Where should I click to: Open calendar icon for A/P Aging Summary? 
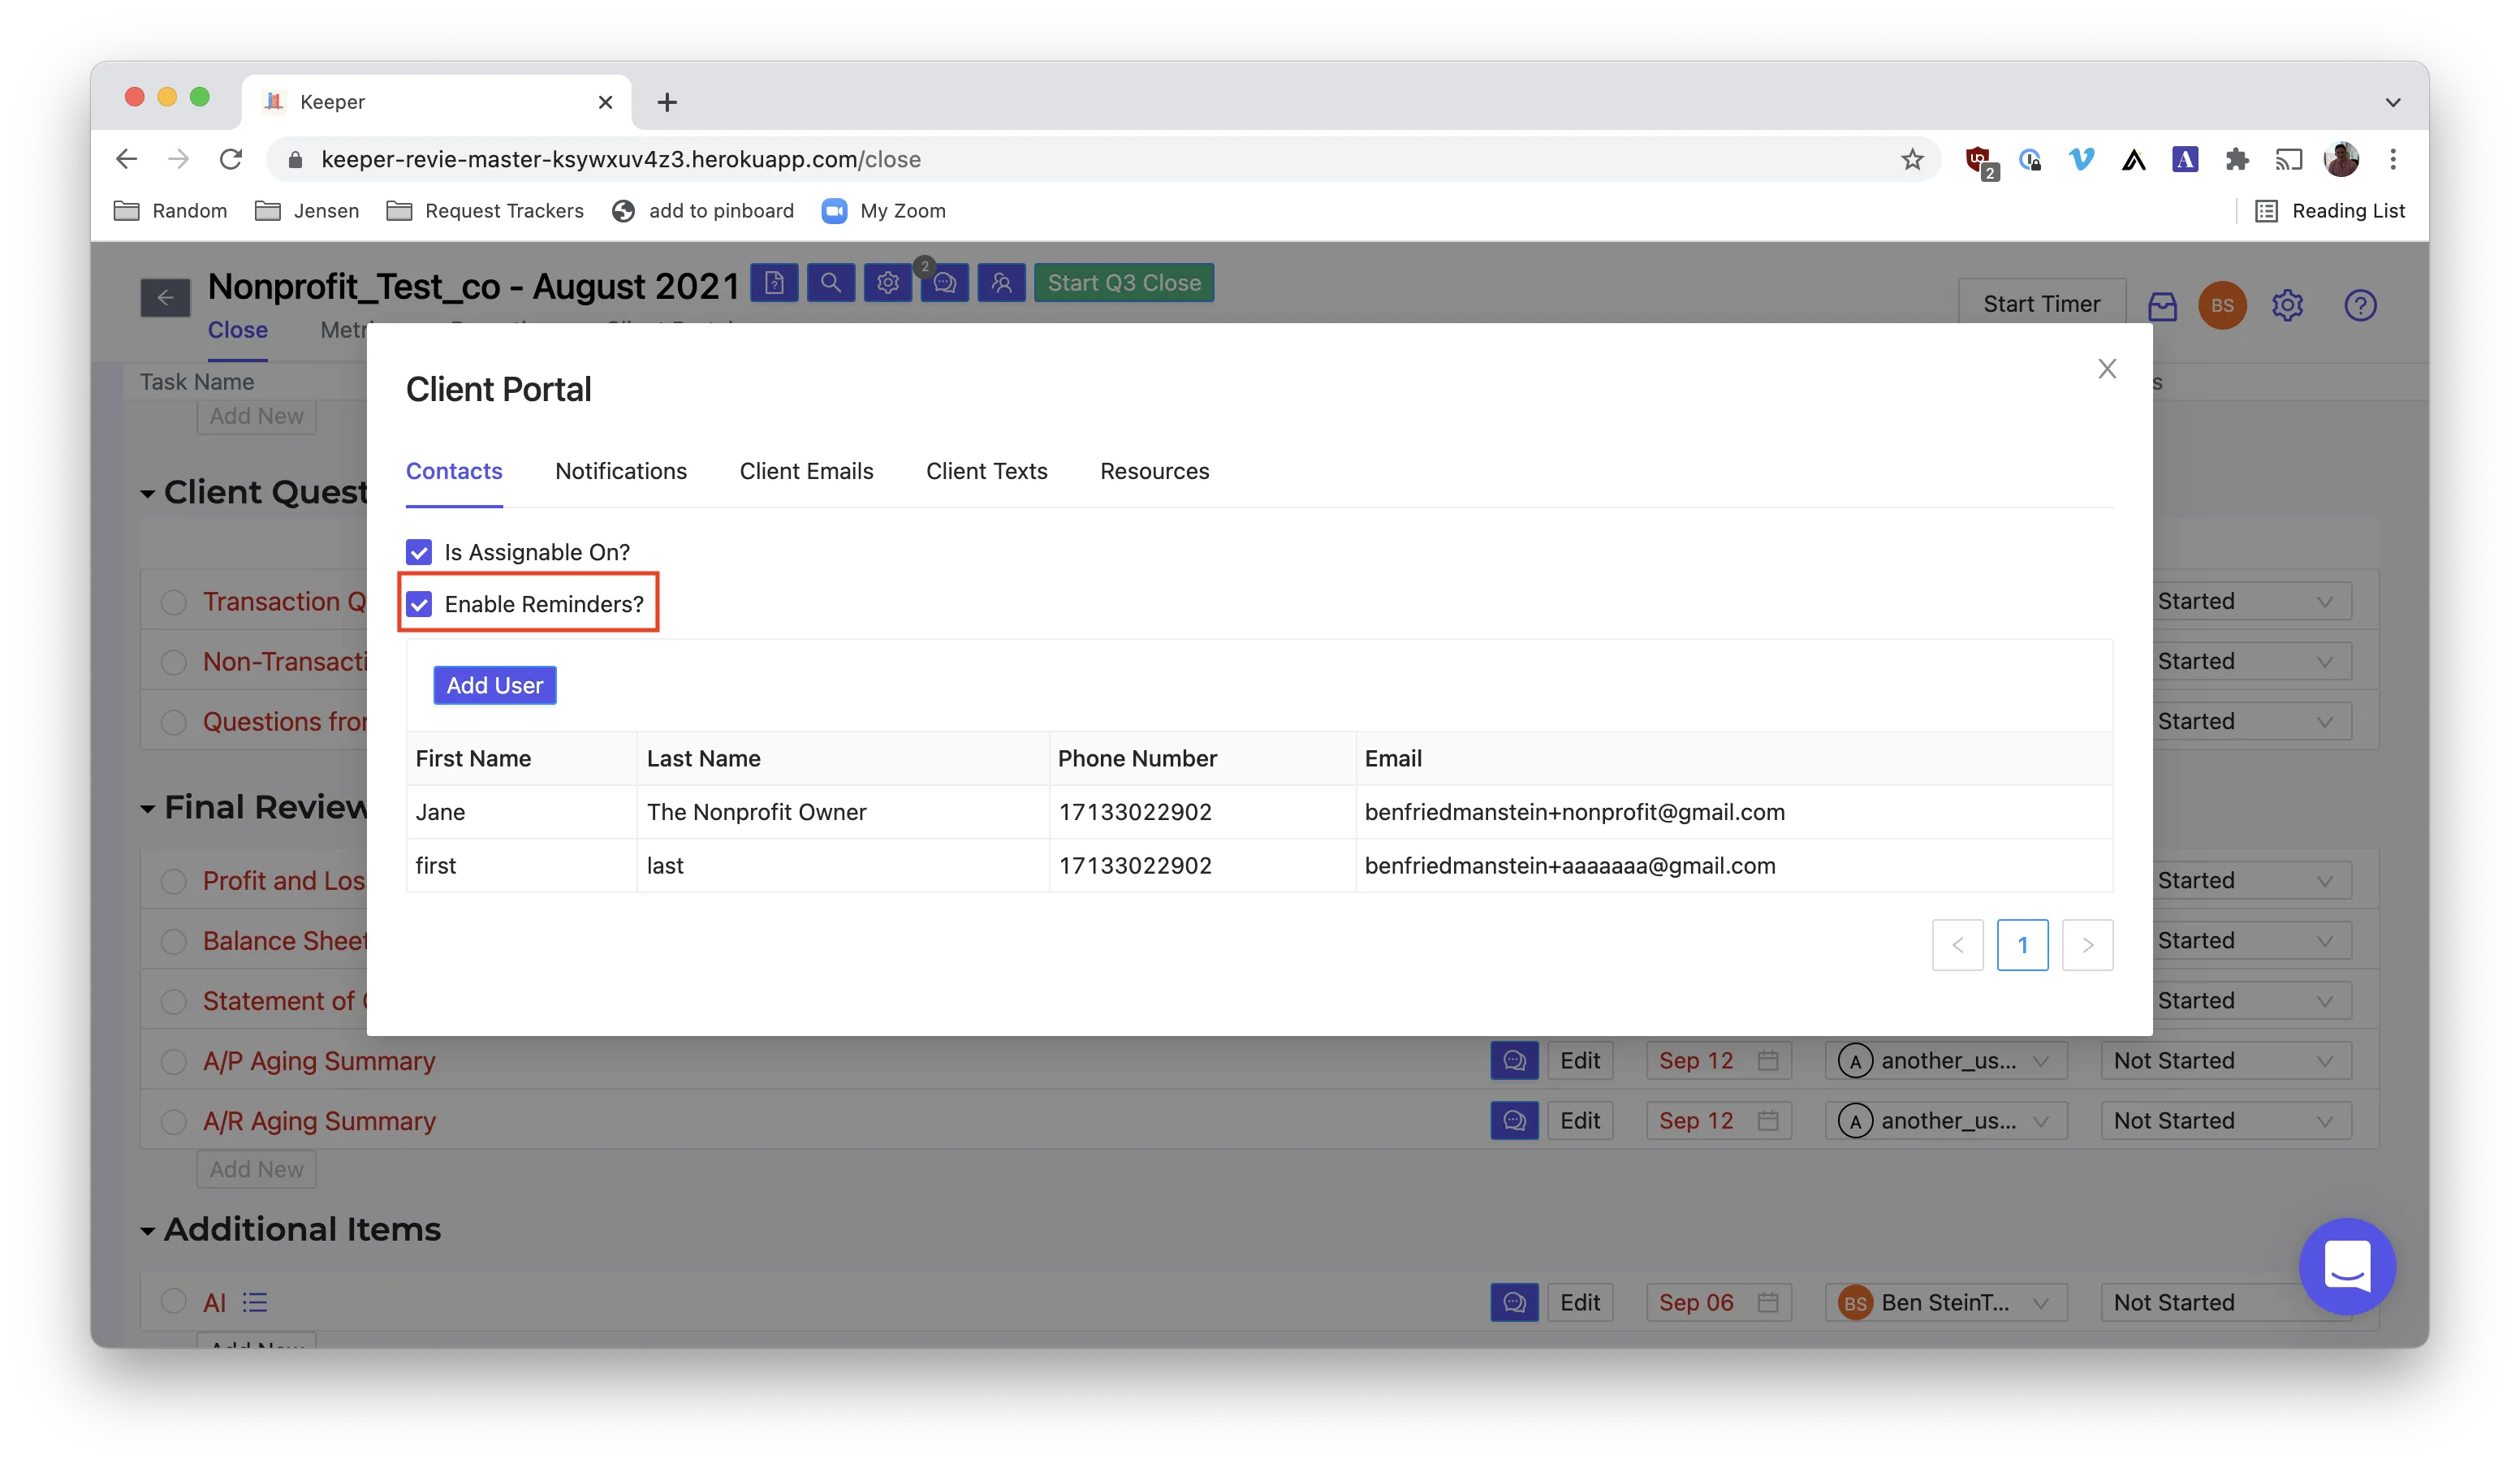[1768, 1061]
